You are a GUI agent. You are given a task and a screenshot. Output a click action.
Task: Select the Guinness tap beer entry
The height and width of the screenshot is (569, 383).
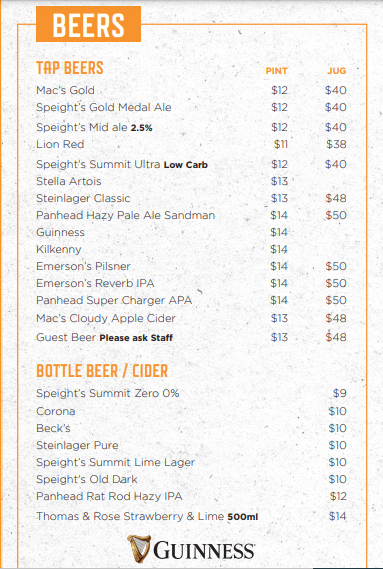coord(60,232)
